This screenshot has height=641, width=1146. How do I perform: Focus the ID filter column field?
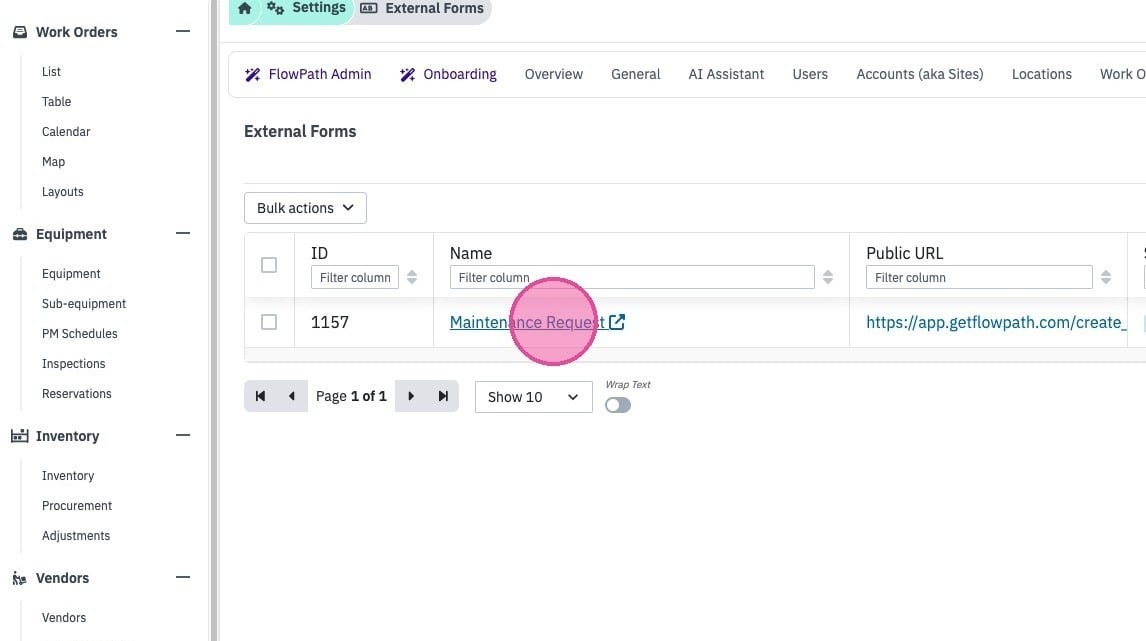click(354, 277)
